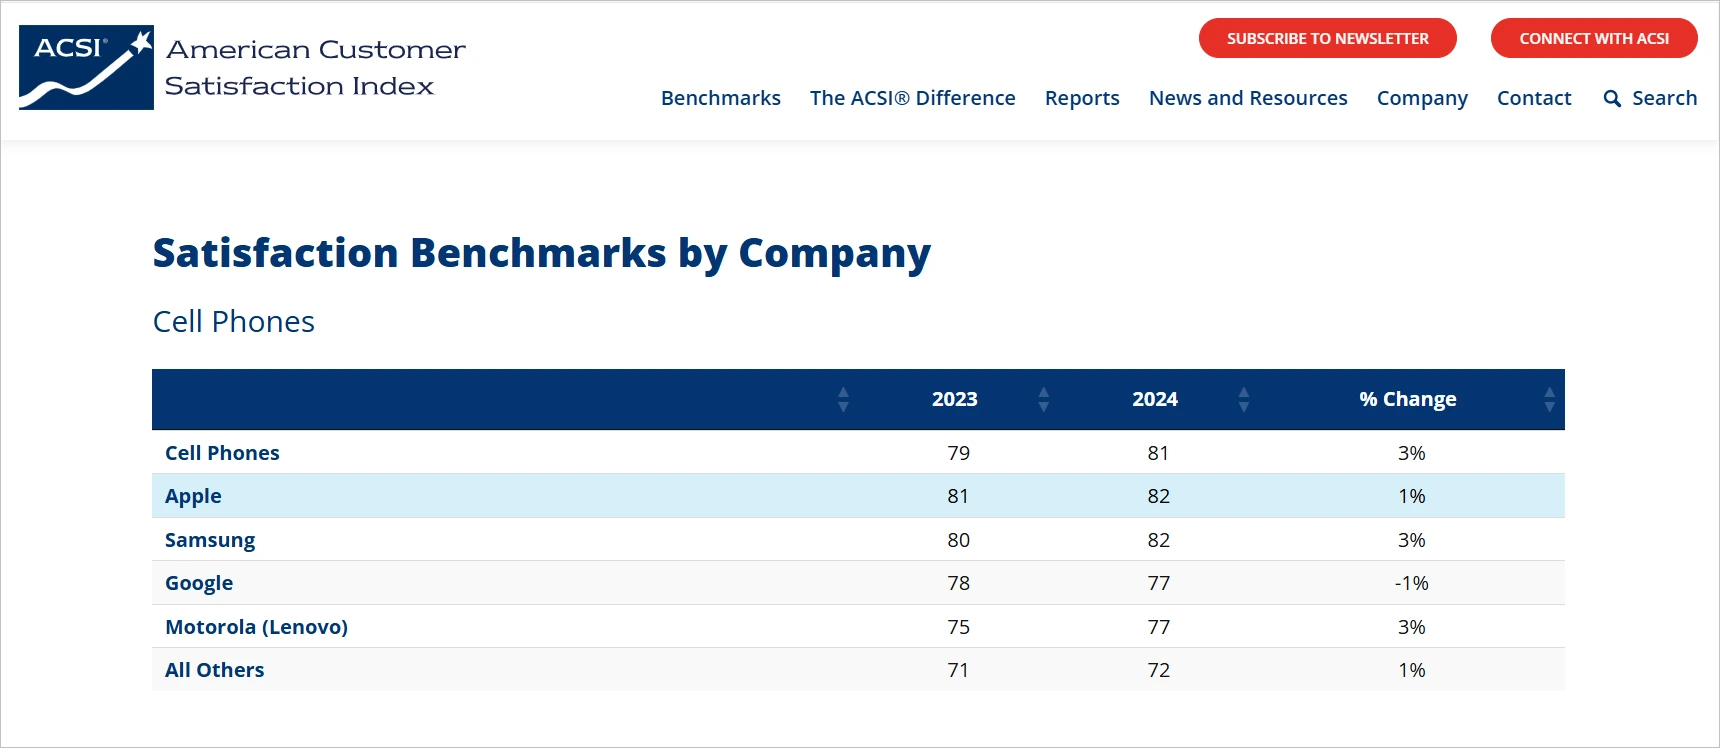Select the 2024 column header
The height and width of the screenshot is (748, 1720).
pyautogui.click(x=1155, y=399)
